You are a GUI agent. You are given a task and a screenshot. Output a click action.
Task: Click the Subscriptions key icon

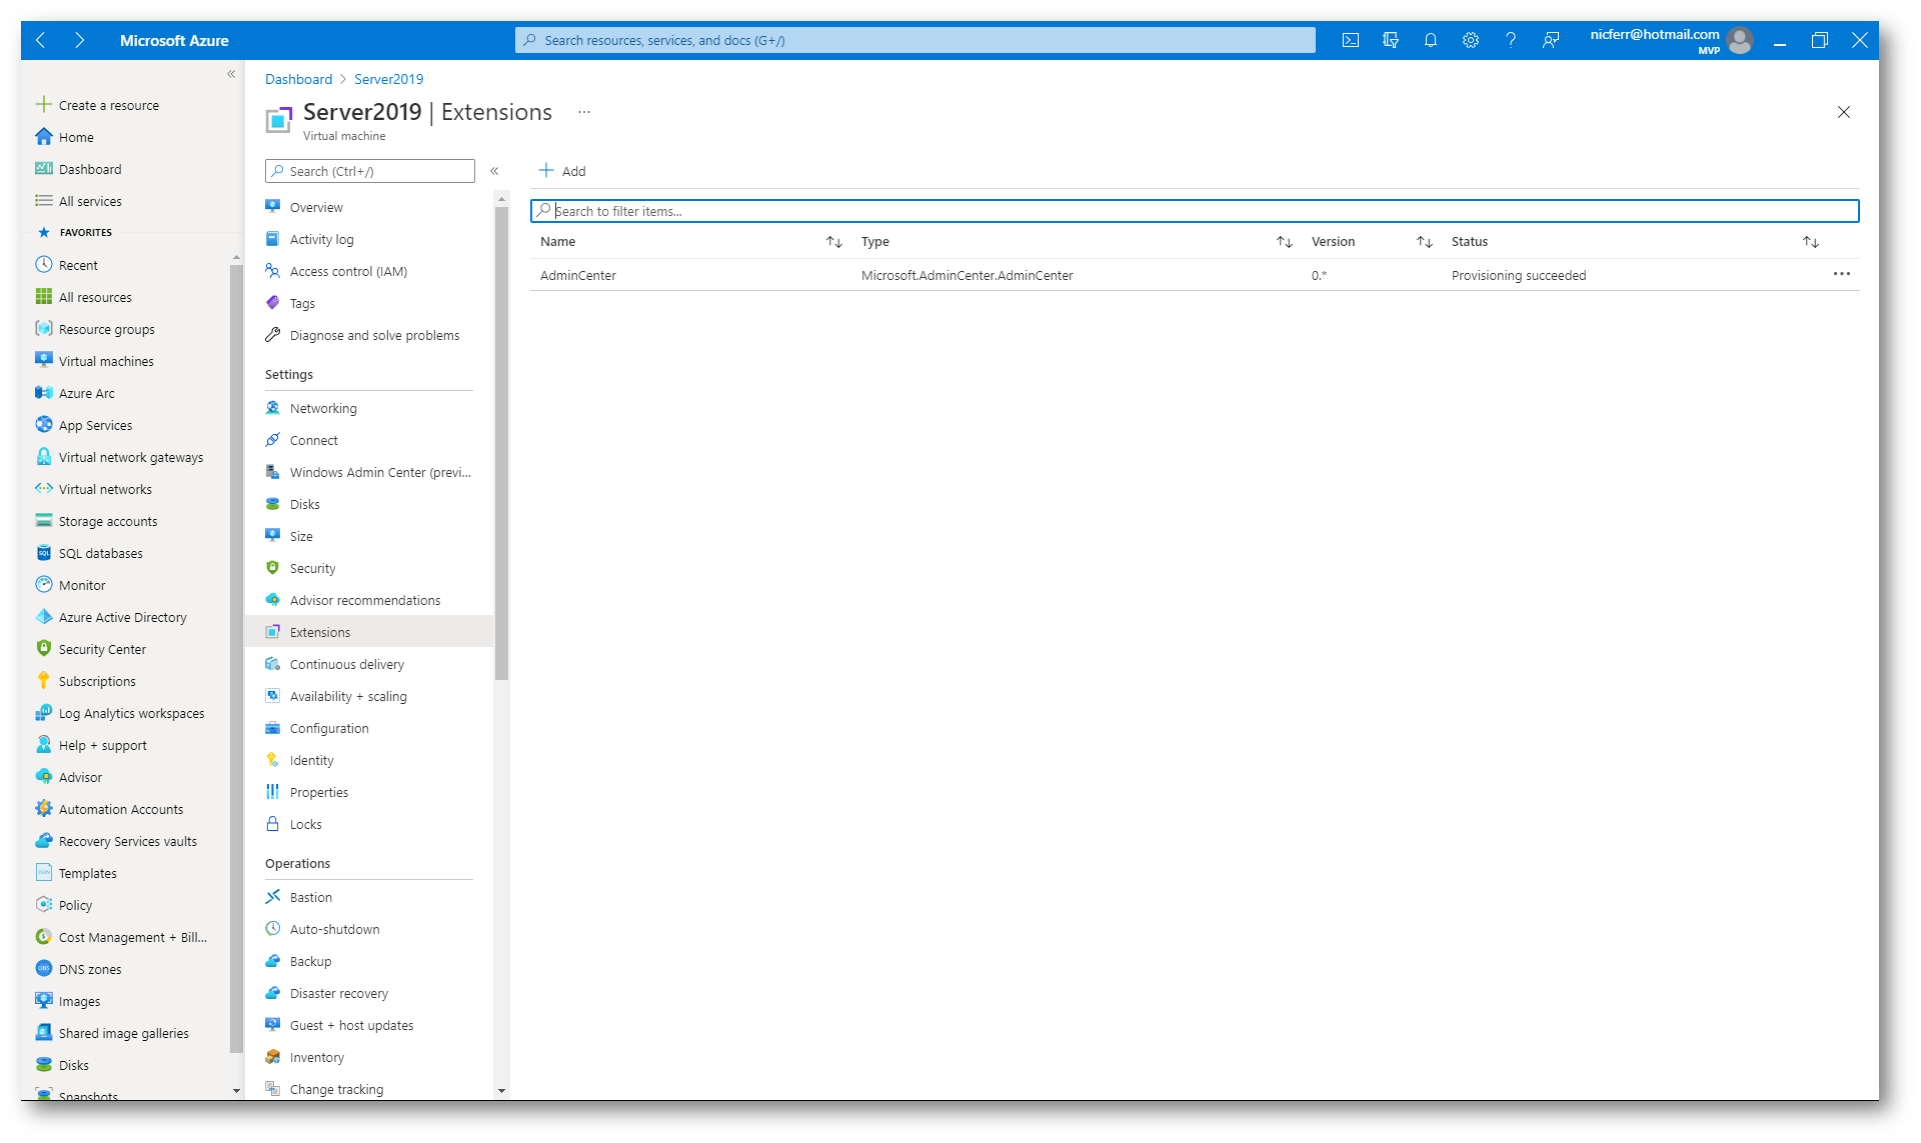pos(43,680)
